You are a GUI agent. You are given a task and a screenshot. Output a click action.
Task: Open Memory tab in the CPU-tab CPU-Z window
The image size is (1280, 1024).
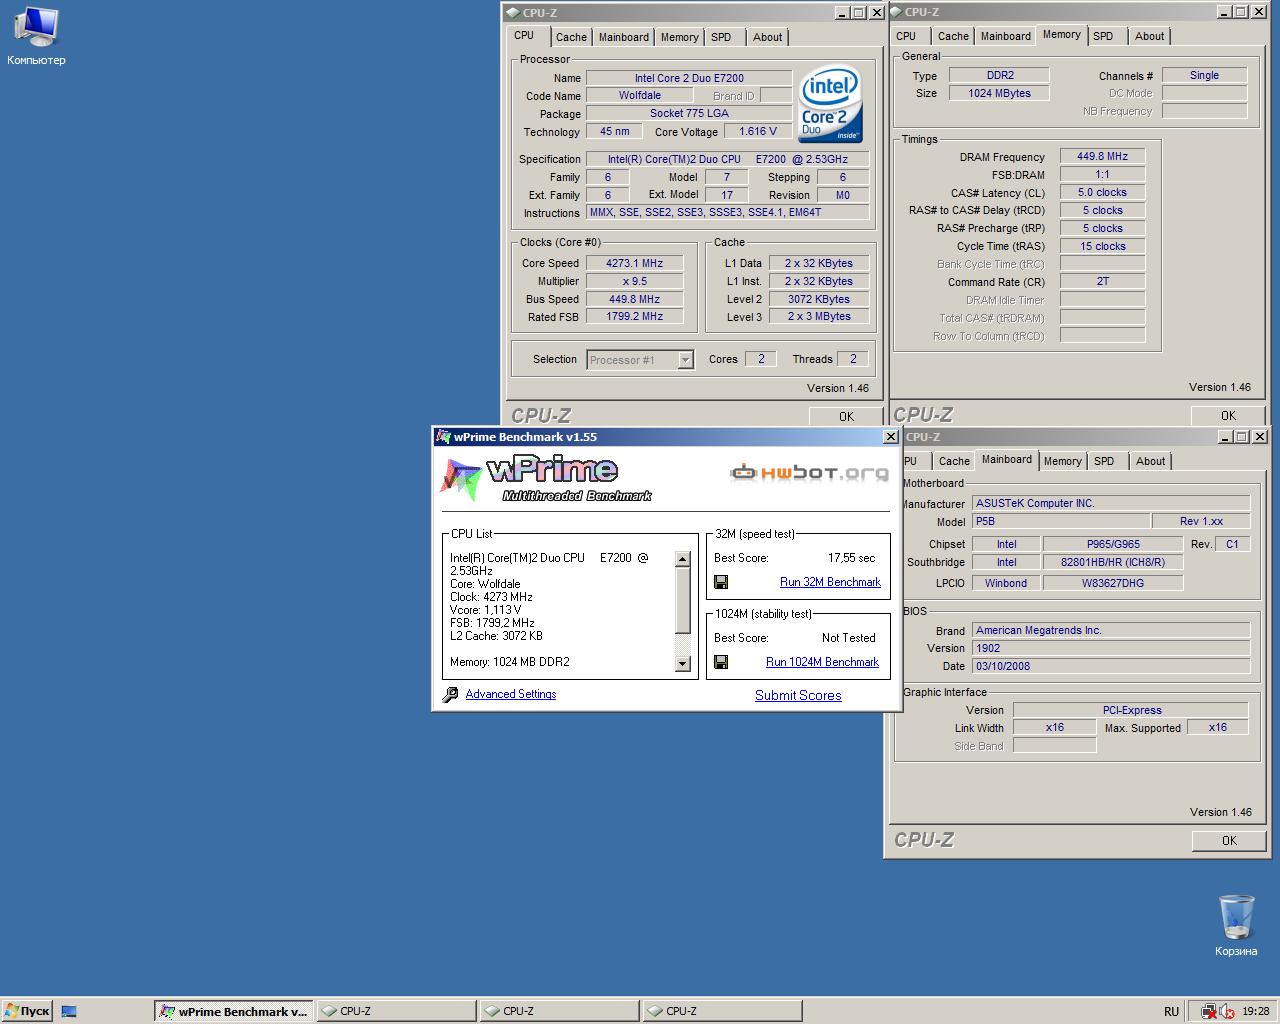pos(679,37)
